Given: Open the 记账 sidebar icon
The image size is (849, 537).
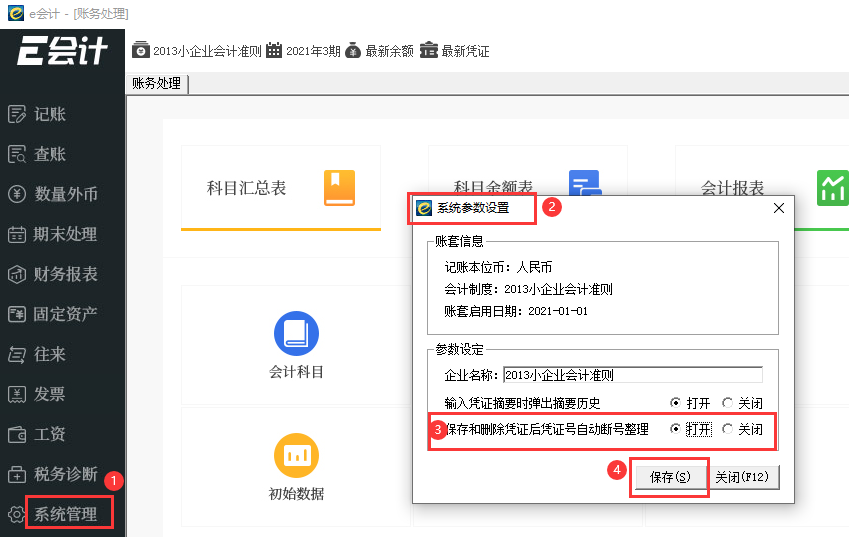Looking at the screenshot, I should 17,114.
